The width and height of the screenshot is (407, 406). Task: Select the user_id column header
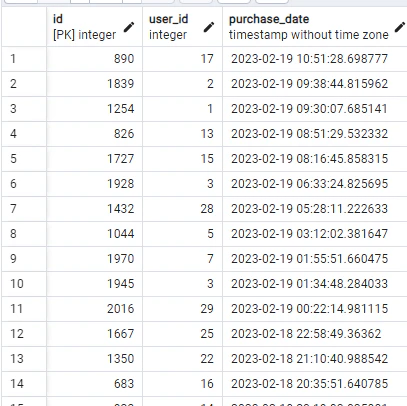coord(182,27)
